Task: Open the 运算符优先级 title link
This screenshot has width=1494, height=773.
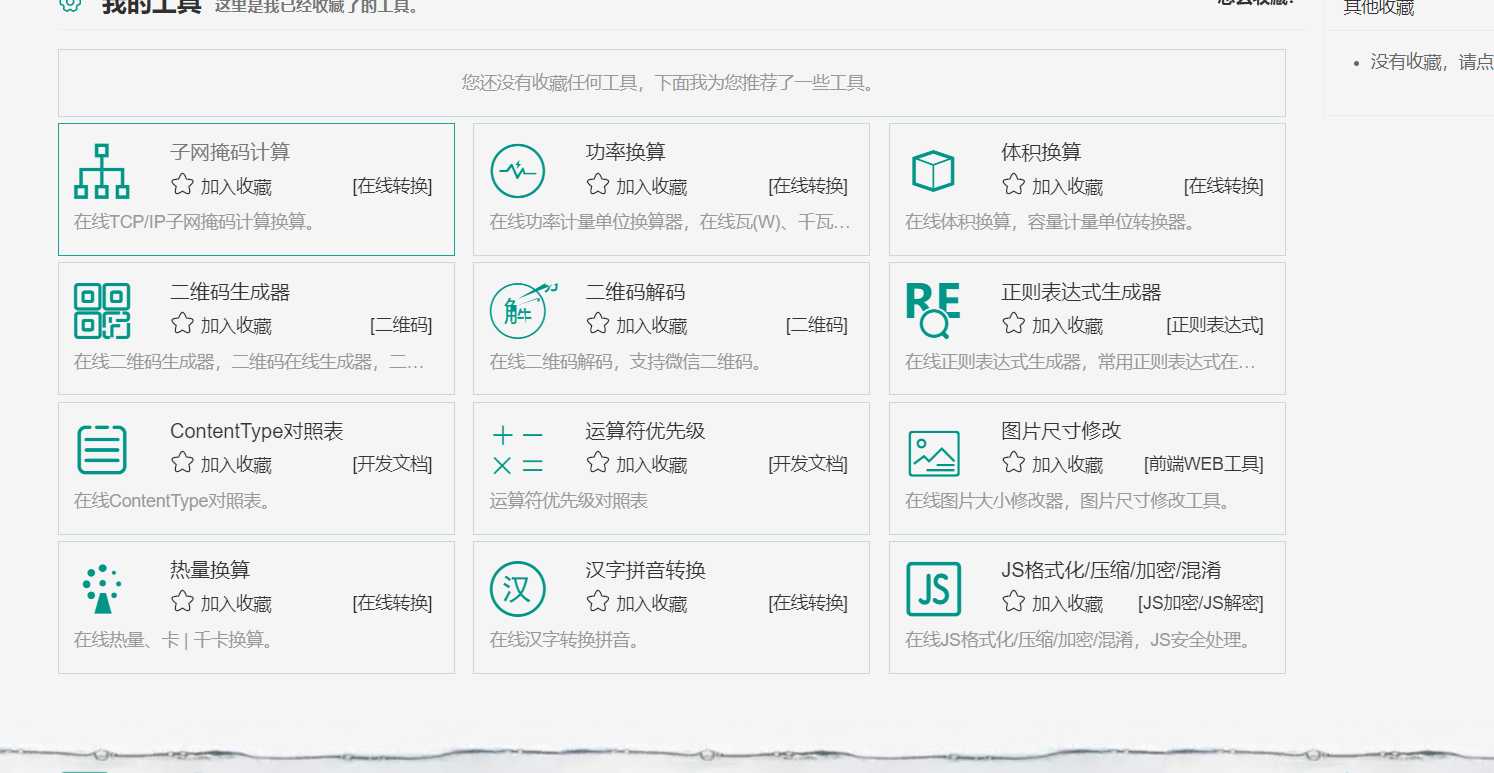Action: (646, 431)
